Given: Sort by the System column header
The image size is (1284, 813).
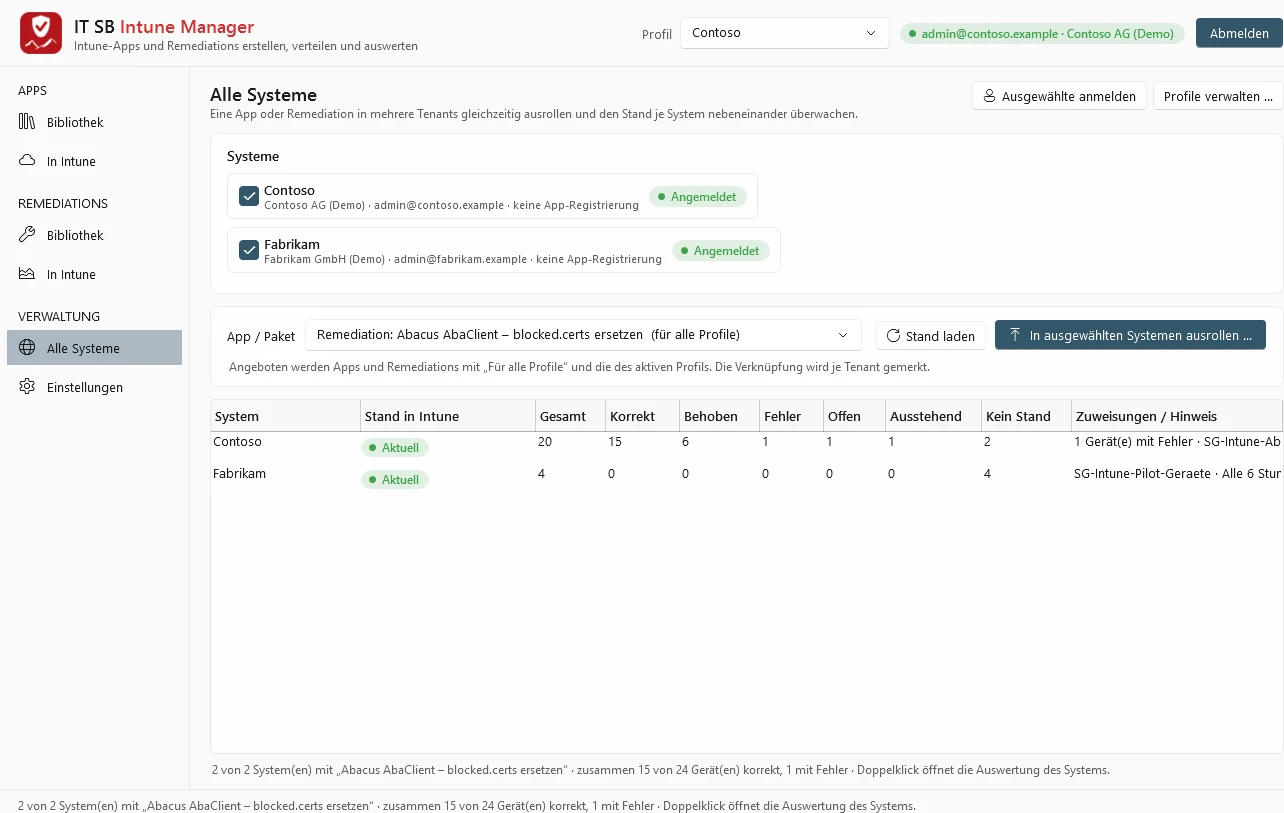Looking at the screenshot, I should tap(285, 416).
